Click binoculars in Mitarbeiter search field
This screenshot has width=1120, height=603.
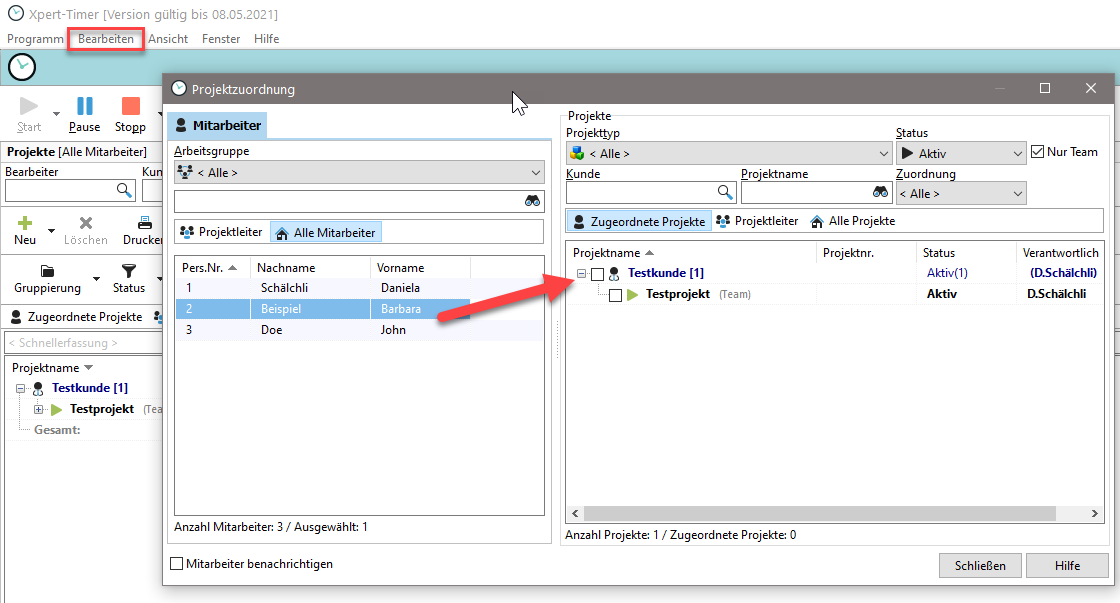[x=533, y=201]
